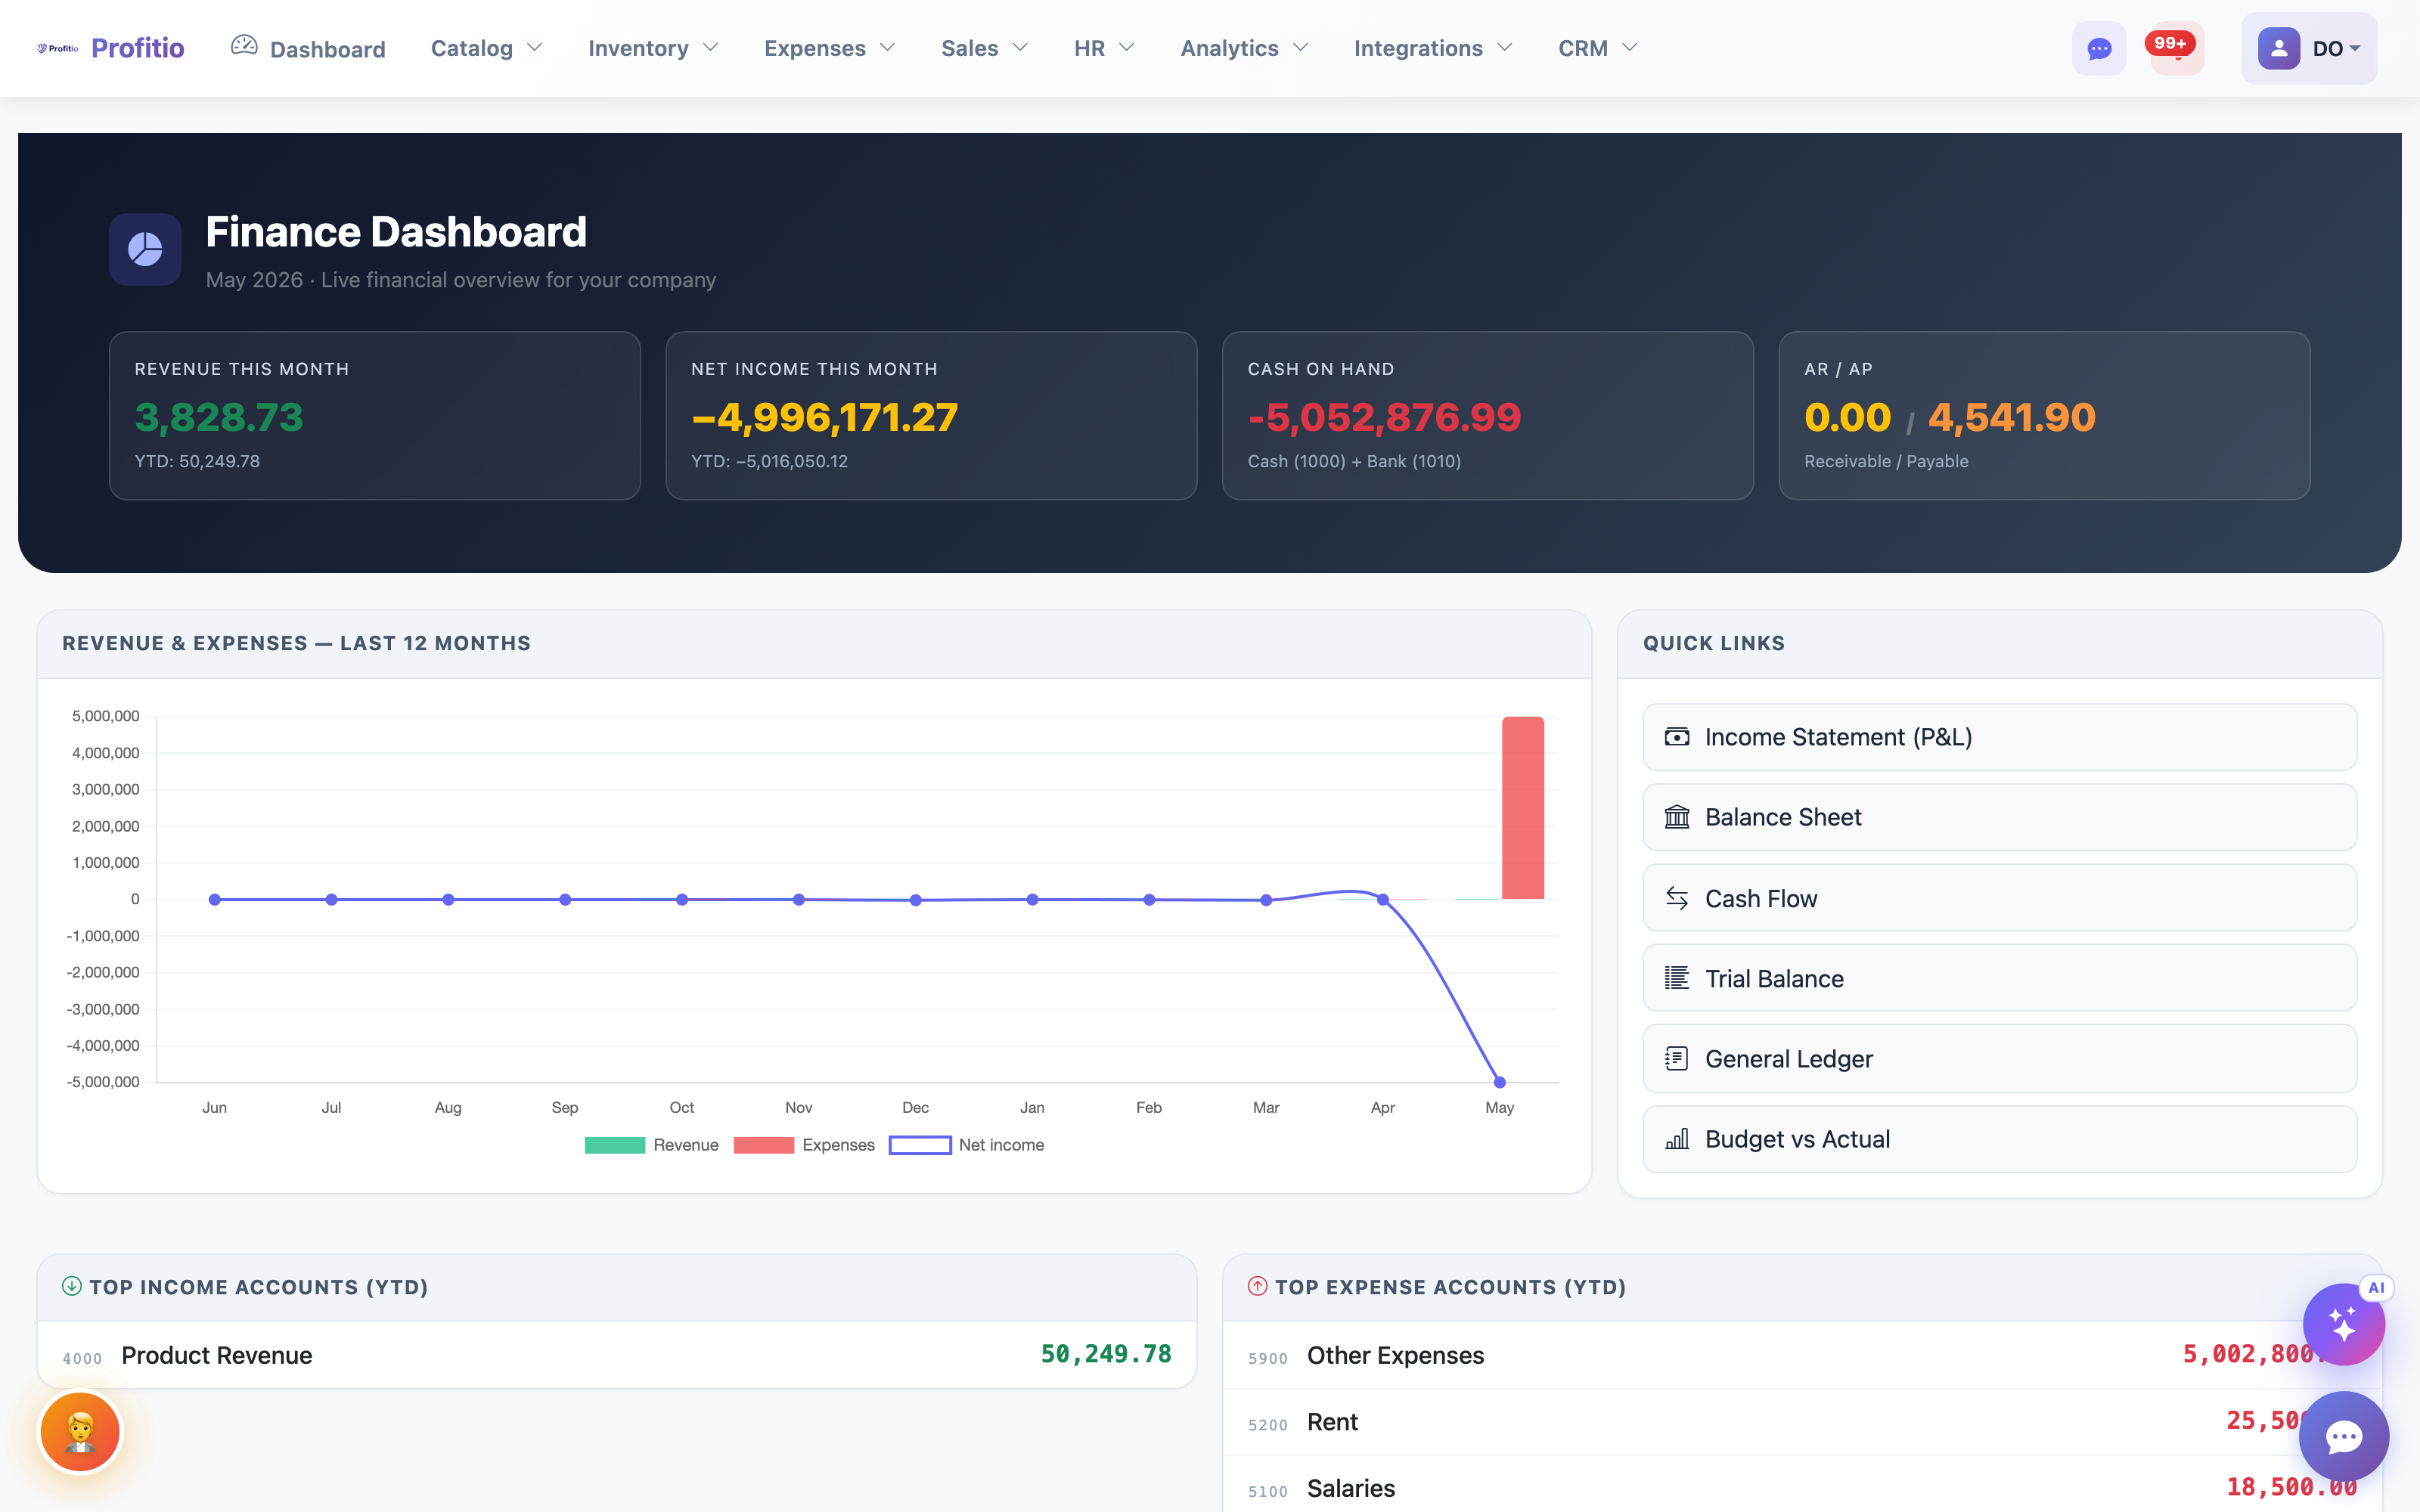Click the Profitio logo
The width and height of the screenshot is (2420, 1512).
[57, 48]
